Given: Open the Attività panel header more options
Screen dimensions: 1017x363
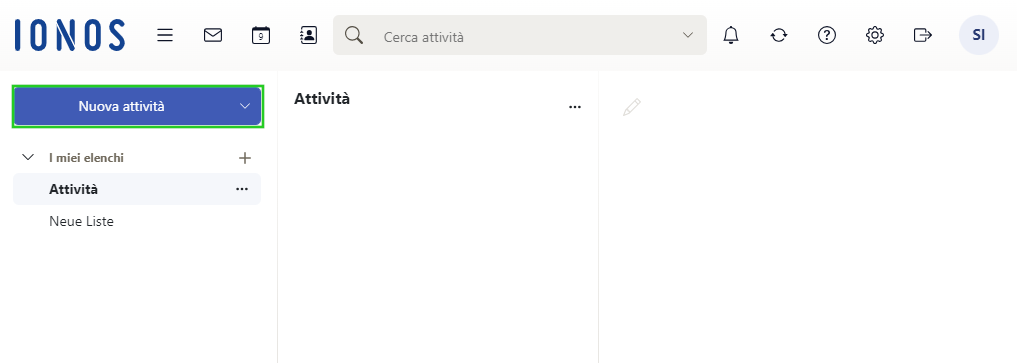Looking at the screenshot, I should (x=575, y=107).
